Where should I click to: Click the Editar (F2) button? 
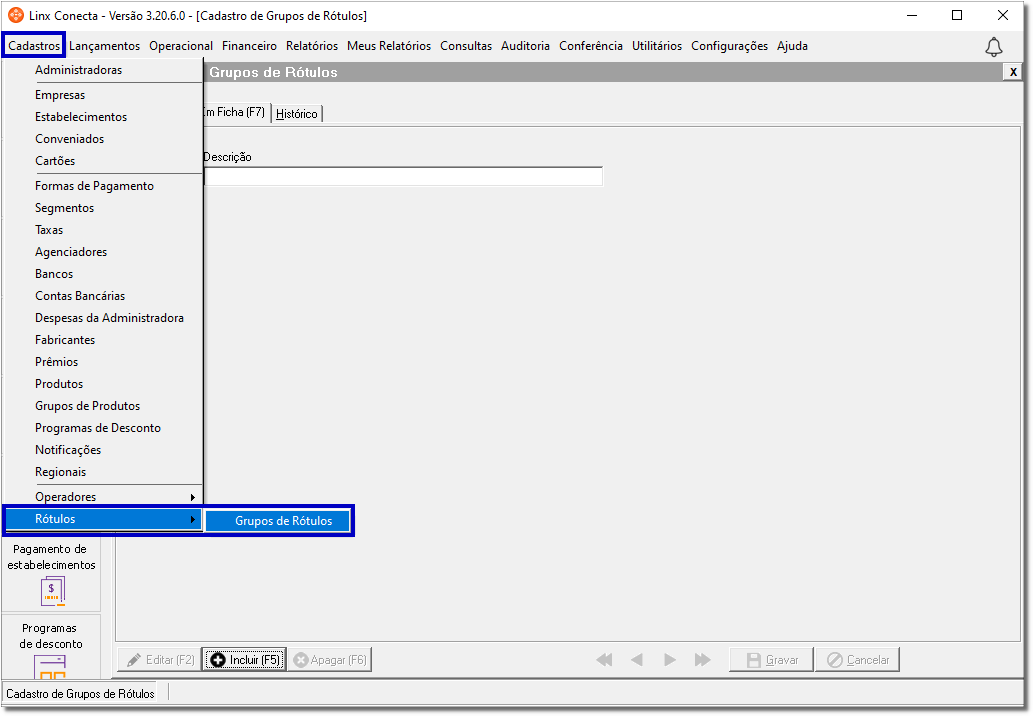160,659
